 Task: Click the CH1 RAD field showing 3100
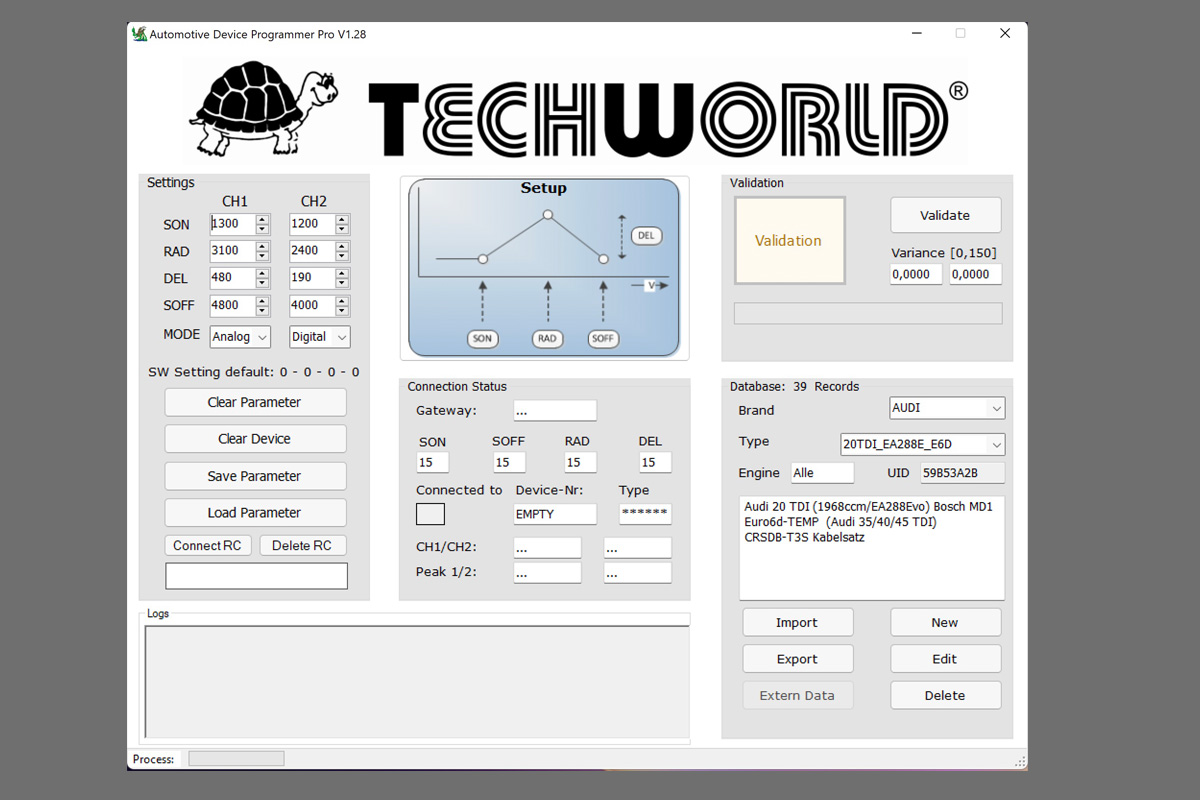click(233, 251)
